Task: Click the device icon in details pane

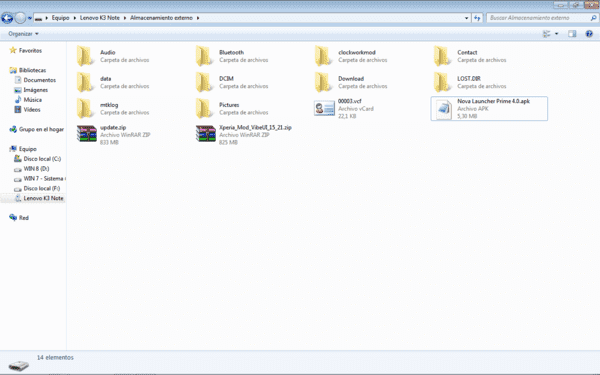Action: [19, 365]
